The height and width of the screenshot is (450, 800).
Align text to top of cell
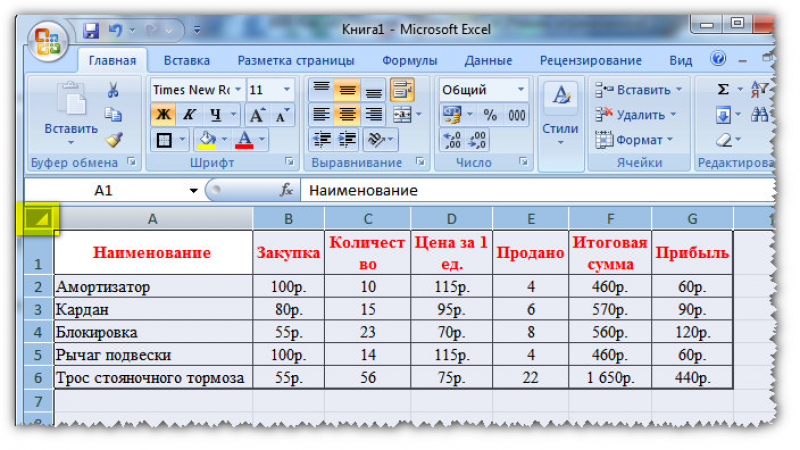(321, 90)
